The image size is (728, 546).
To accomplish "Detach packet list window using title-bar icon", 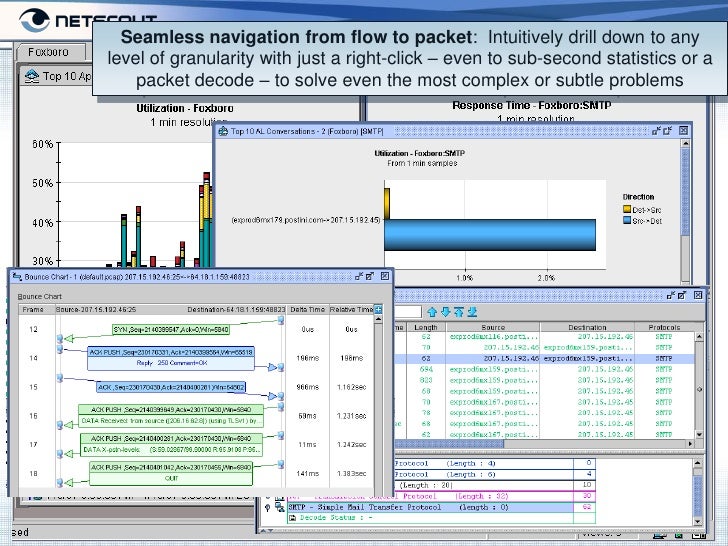I will (670, 295).
